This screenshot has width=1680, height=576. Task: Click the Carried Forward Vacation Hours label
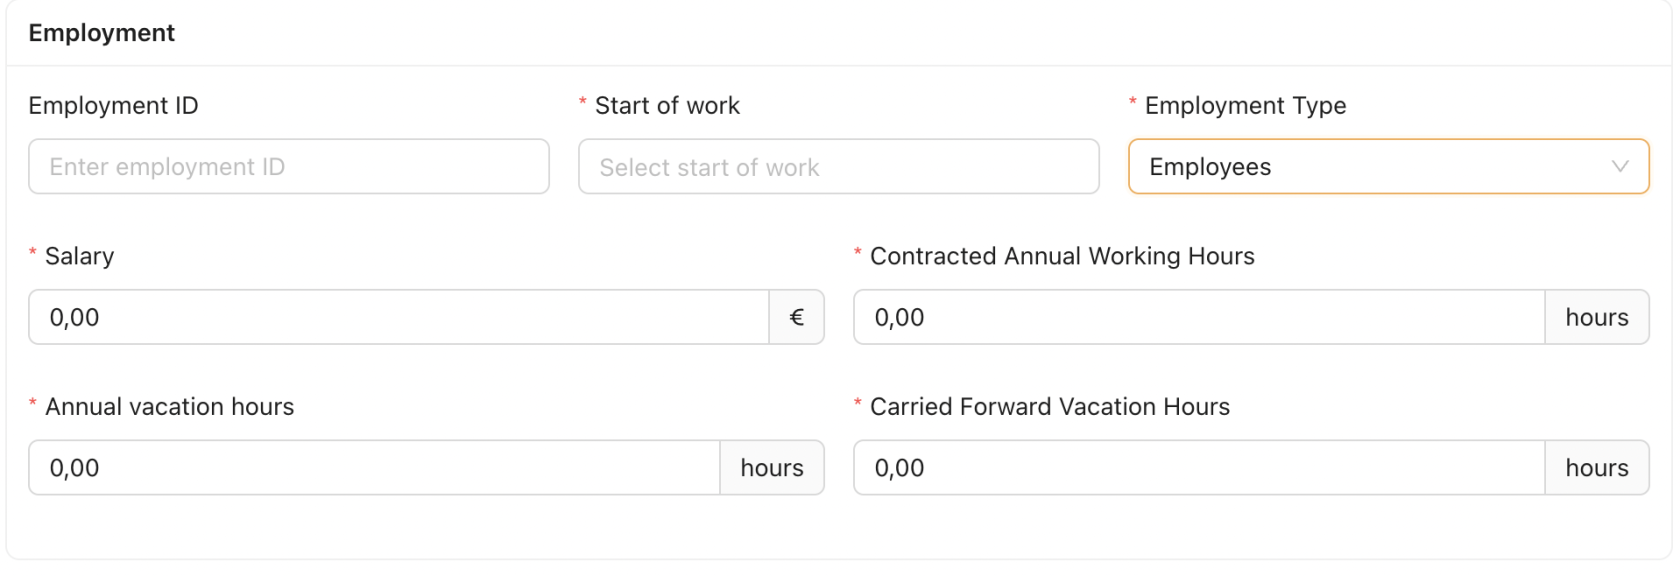click(1050, 407)
